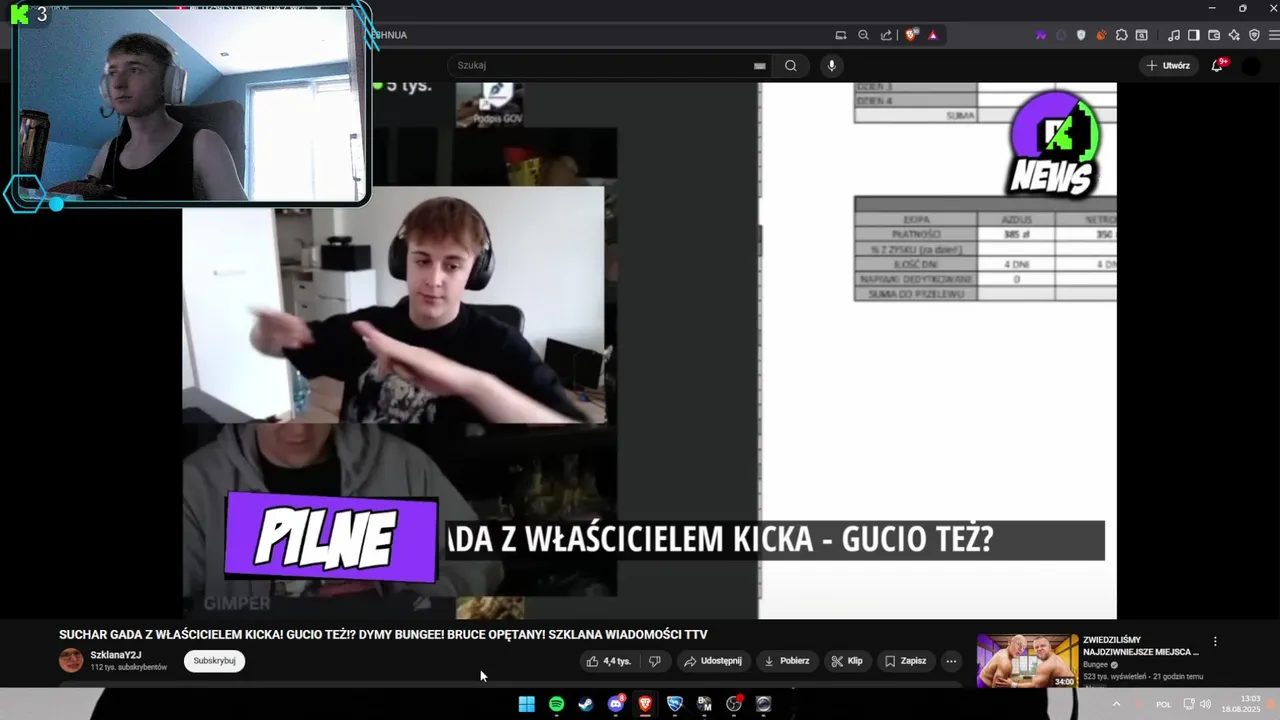1280x720 pixels.
Task: Open recommended video title ZWIEDZILIŚMY NAJDZIWNIEJSZE MIEJSCA
Action: click(1140, 646)
